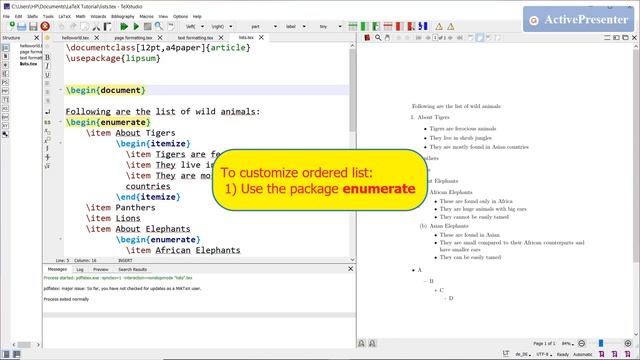The width and height of the screenshot is (640, 360).
Task: Build and view with double green arrow
Action: coord(124,27)
